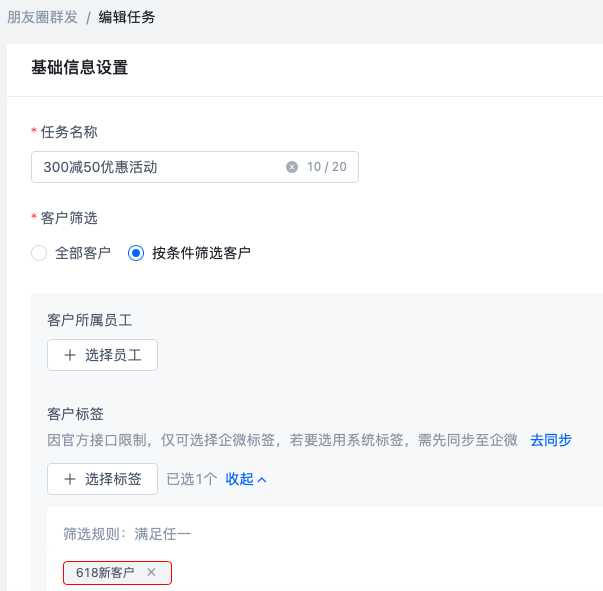The image size is (603, 591).
Task: Focus the 任务名称 input field
Action: pos(160,167)
